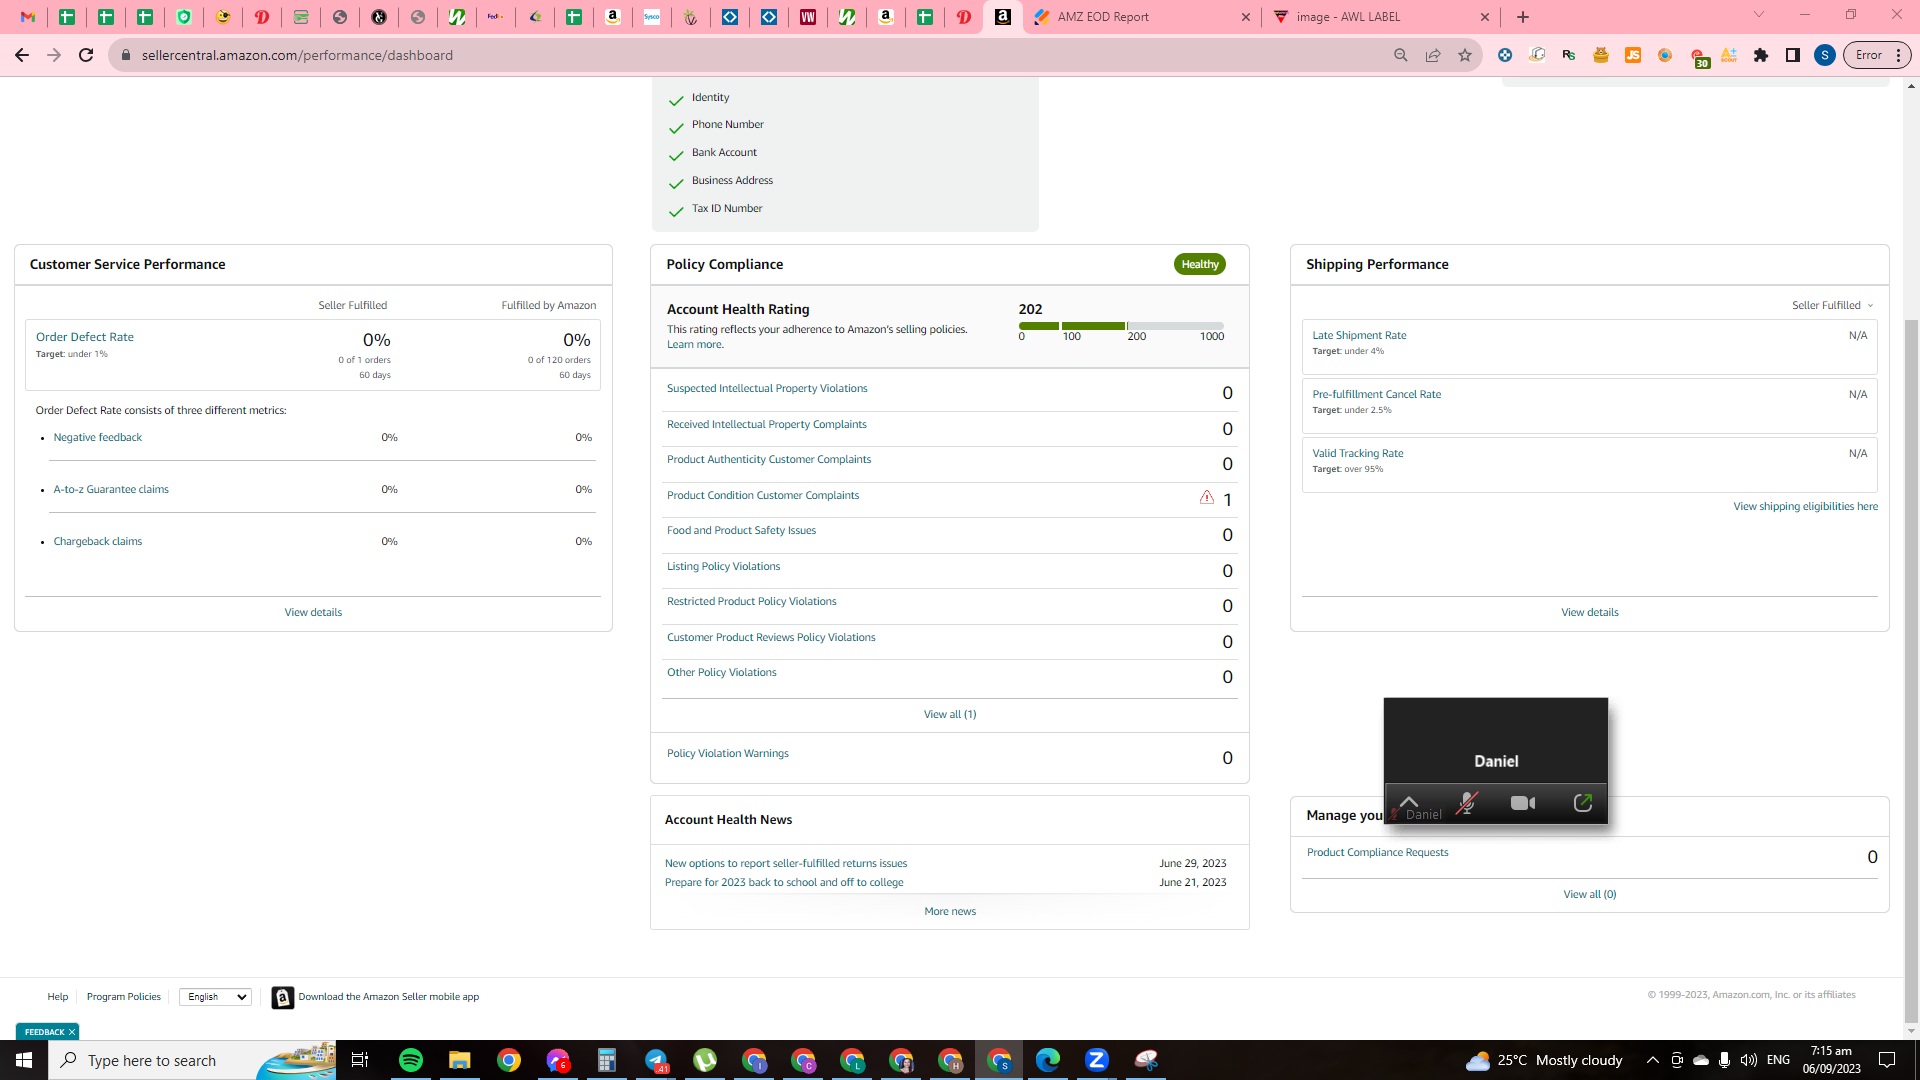Open Product Condition Customer Complaints
1920x1080 pixels.
[x=763, y=496]
